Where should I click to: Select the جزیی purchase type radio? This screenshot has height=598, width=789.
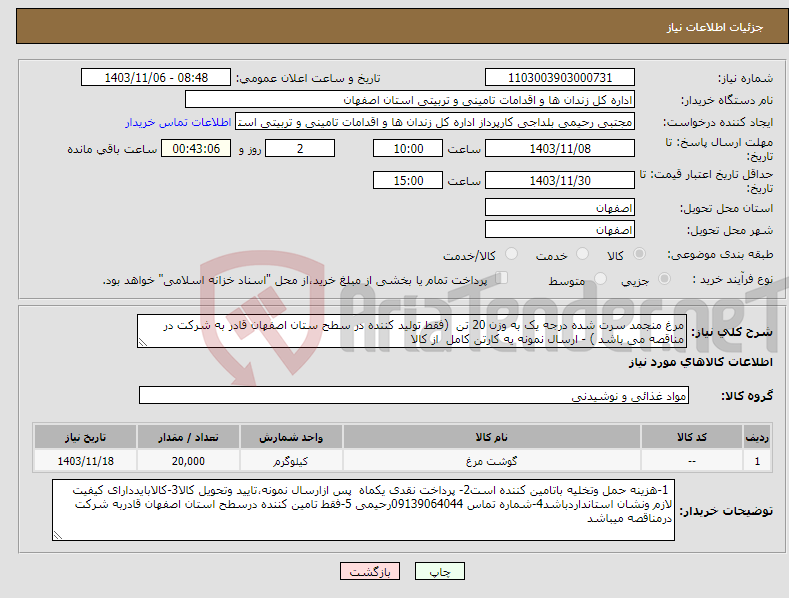click(664, 278)
